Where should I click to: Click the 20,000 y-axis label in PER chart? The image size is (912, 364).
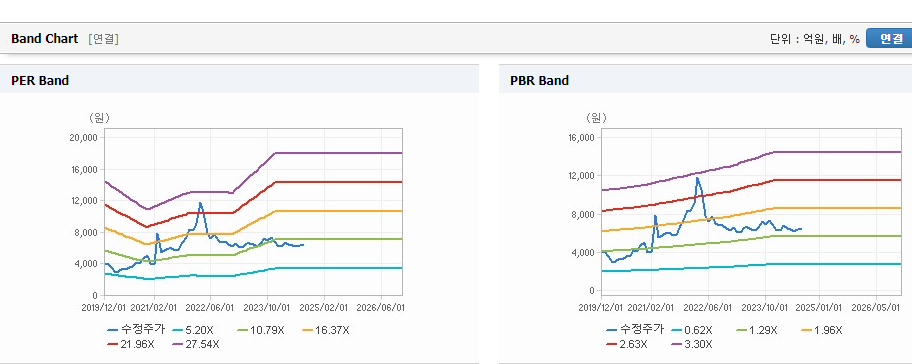pyautogui.click(x=84, y=138)
